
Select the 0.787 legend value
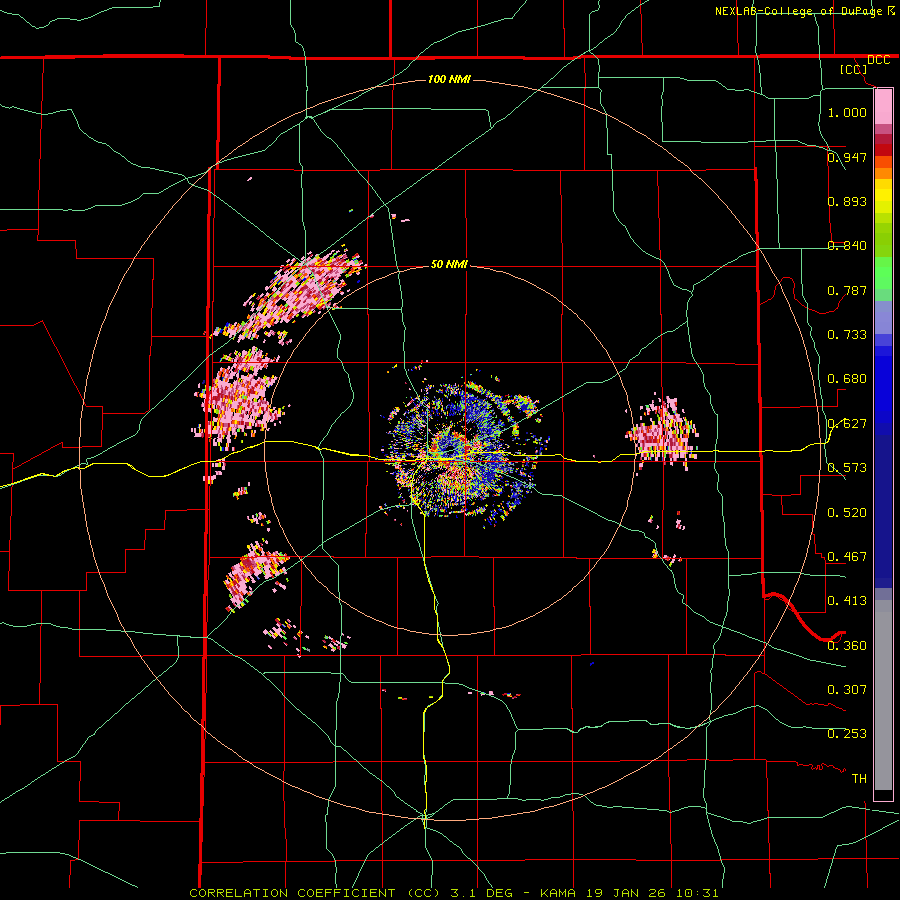pos(847,290)
